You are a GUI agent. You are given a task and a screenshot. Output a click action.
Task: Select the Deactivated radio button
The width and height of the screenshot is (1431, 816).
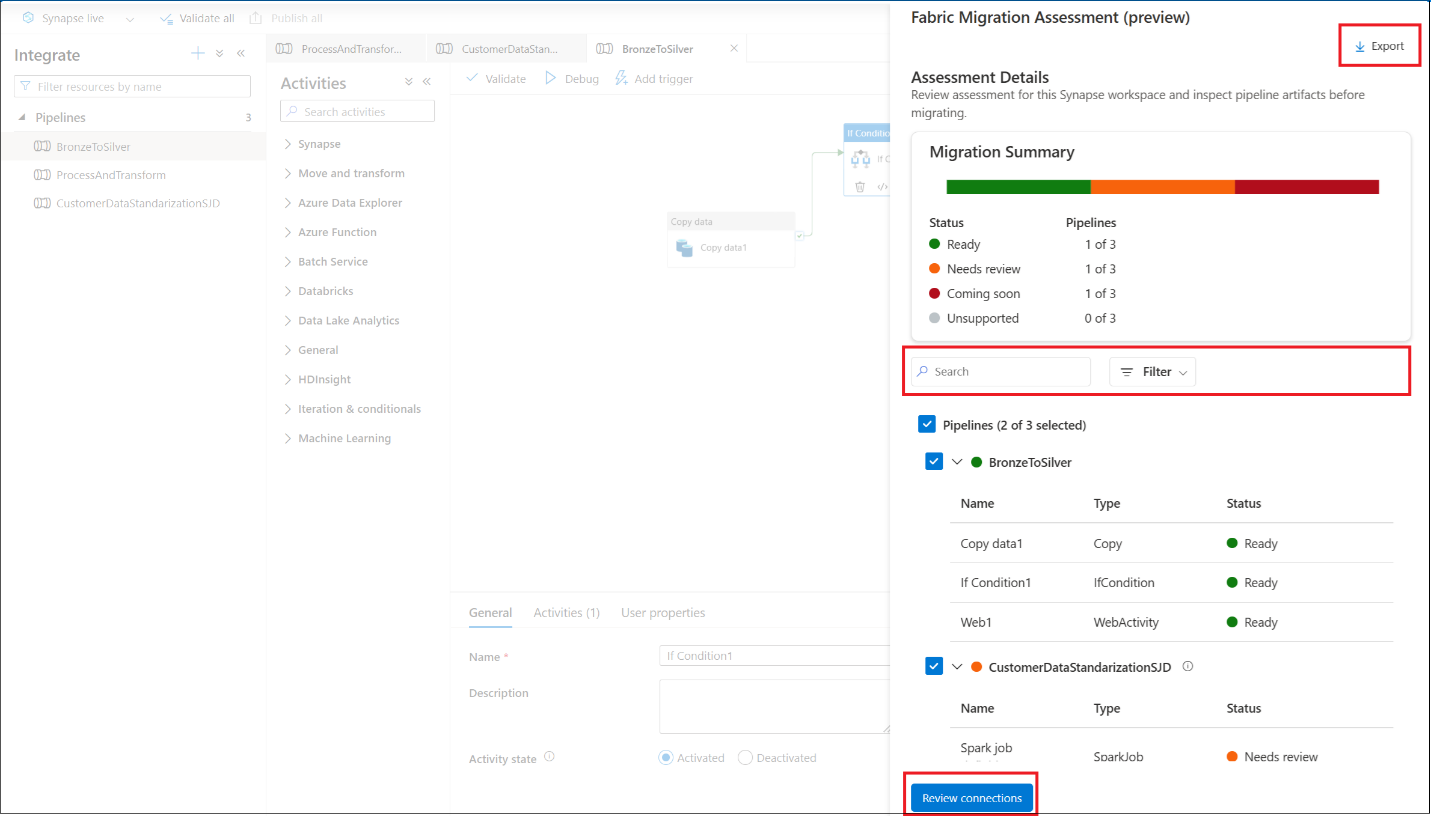[745, 757]
